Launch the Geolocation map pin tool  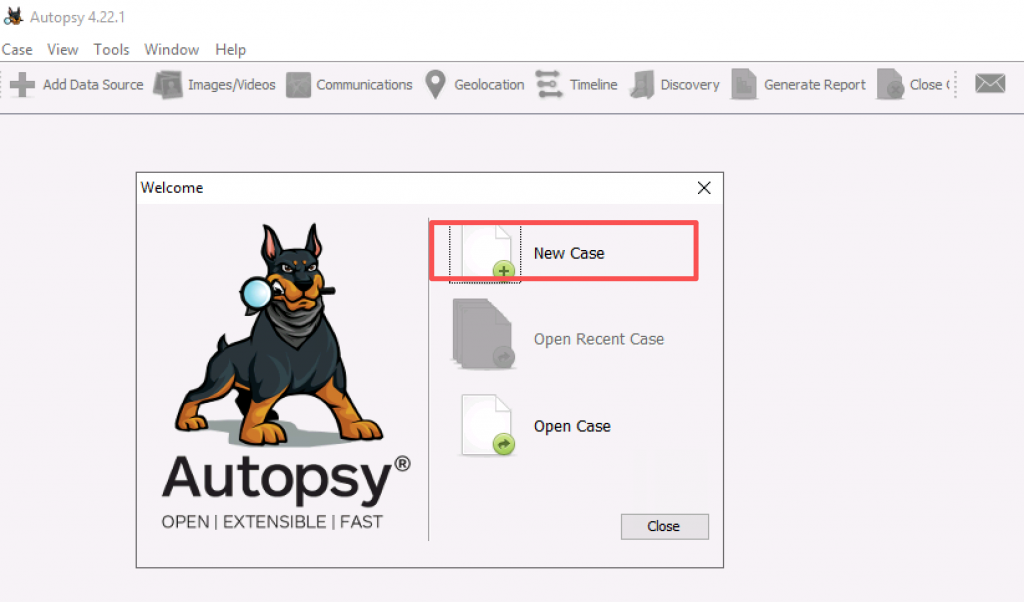(x=435, y=85)
